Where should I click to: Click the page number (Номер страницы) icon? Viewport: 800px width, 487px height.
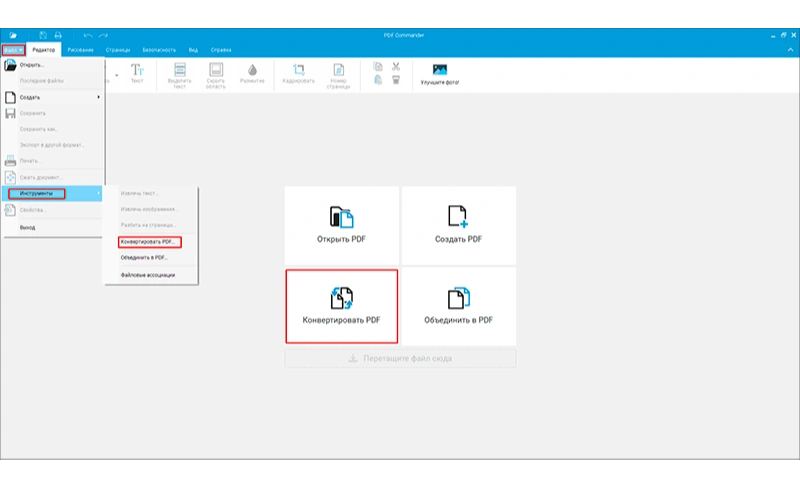(x=338, y=69)
